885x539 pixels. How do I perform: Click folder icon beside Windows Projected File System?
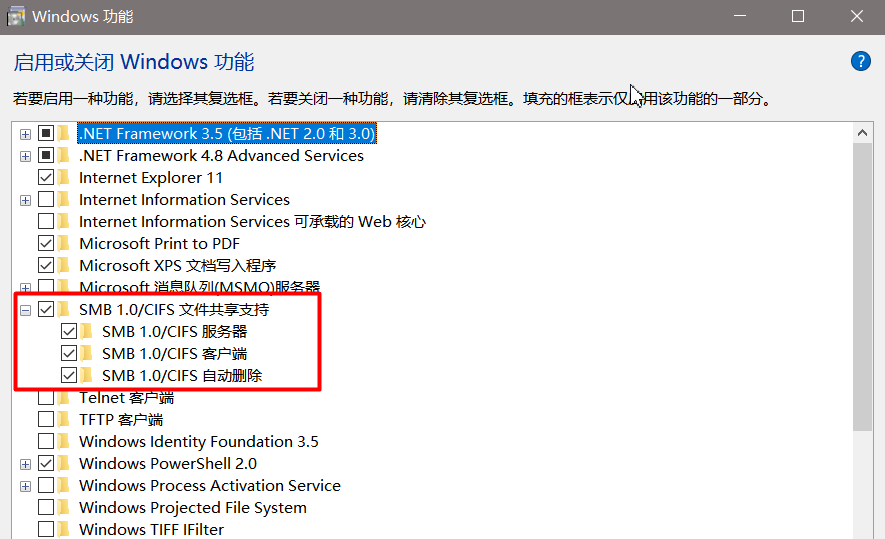point(63,508)
